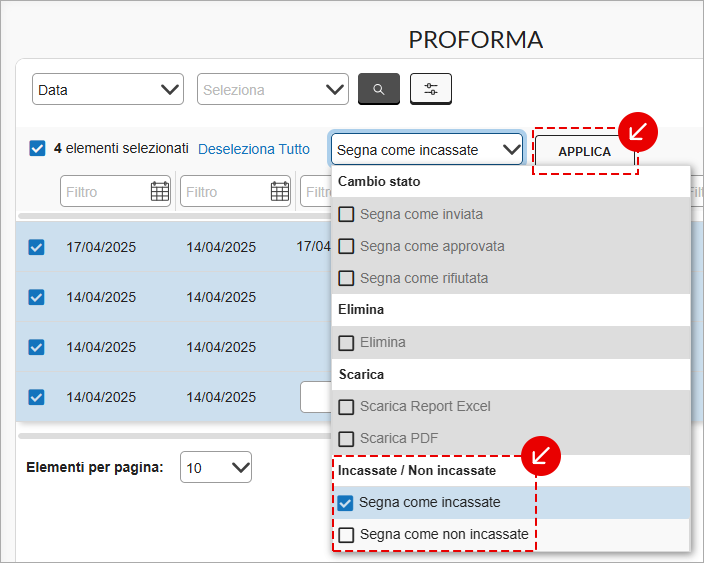This screenshot has height=563, width=704.
Task: Tick Segna come inviata checkbox
Action: coord(346,214)
